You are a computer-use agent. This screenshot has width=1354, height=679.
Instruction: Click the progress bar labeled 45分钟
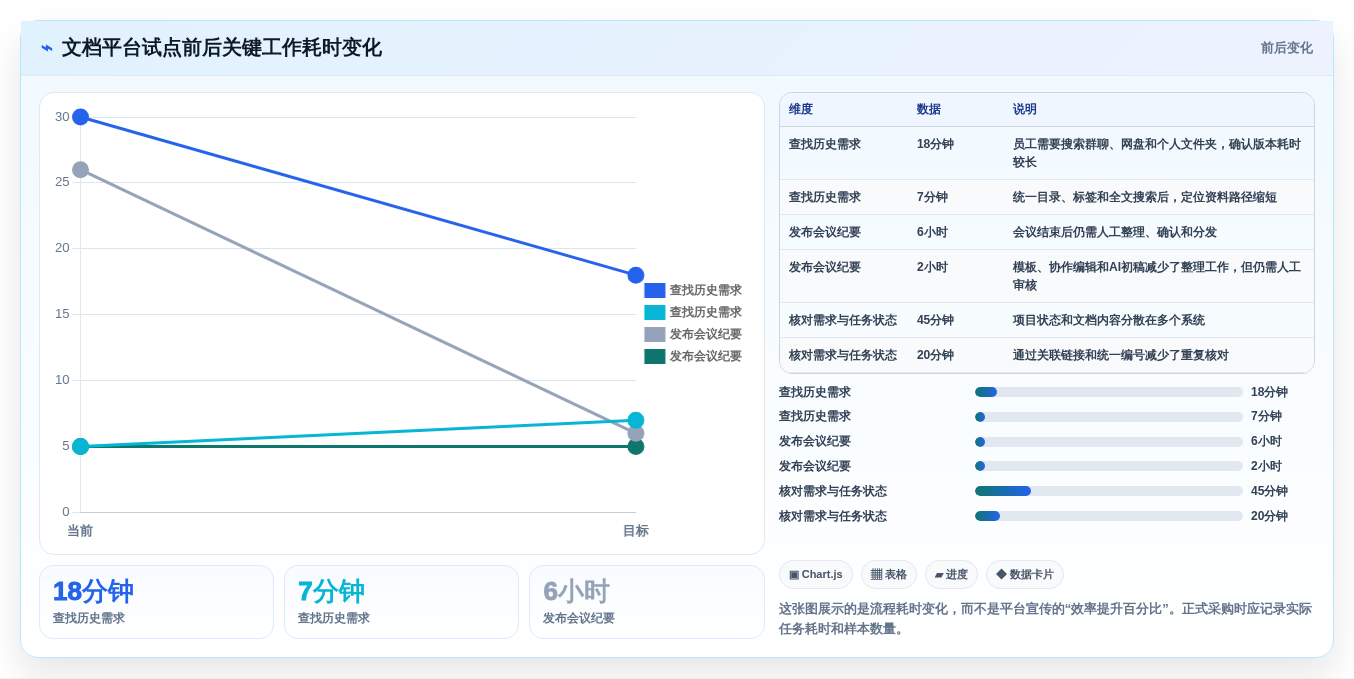pos(1109,491)
